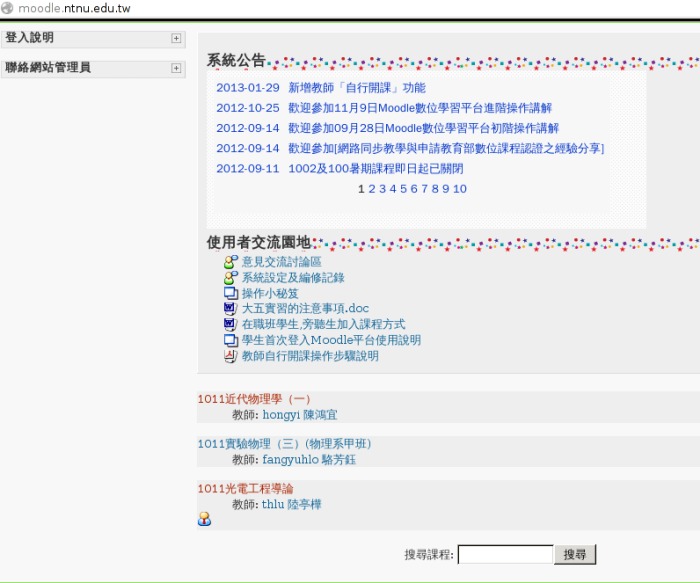This screenshot has height=583, width=700.
Task: Go to announcements page 5
Action: click(403, 189)
